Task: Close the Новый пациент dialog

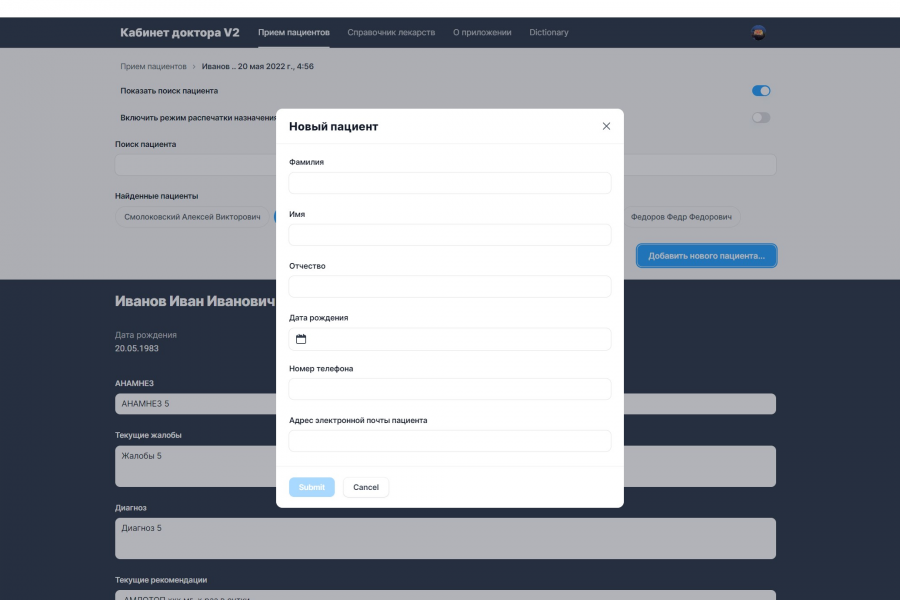Action: [x=606, y=126]
